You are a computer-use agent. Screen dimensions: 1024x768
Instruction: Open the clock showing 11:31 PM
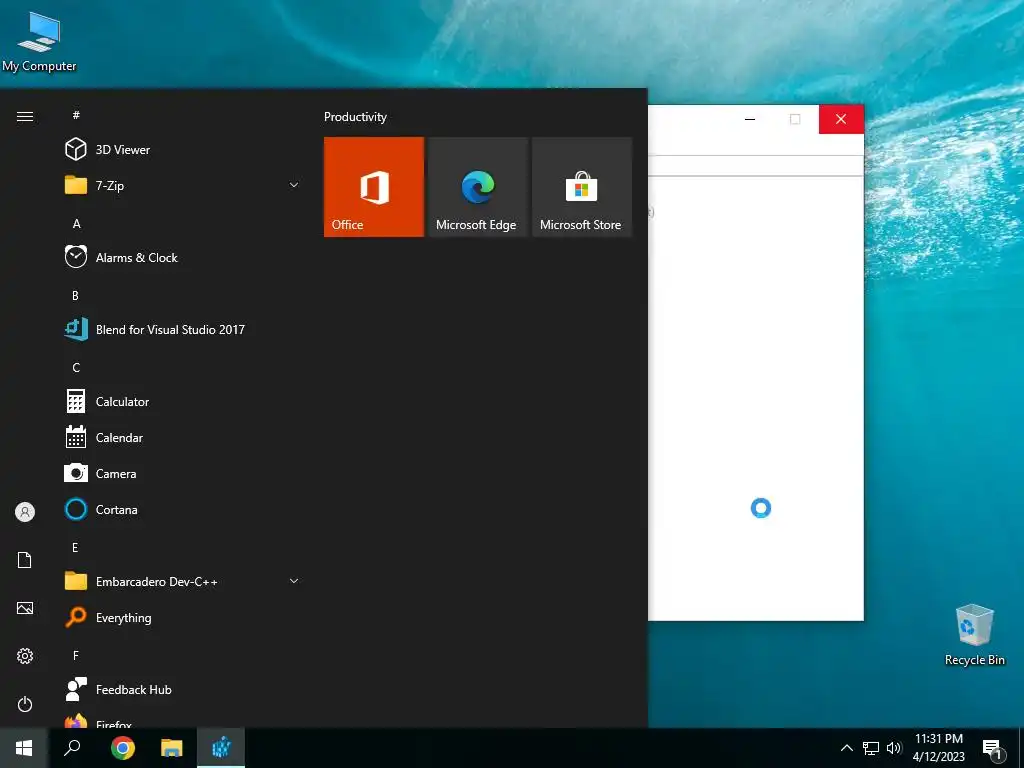pyautogui.click(x=938, y=748)
